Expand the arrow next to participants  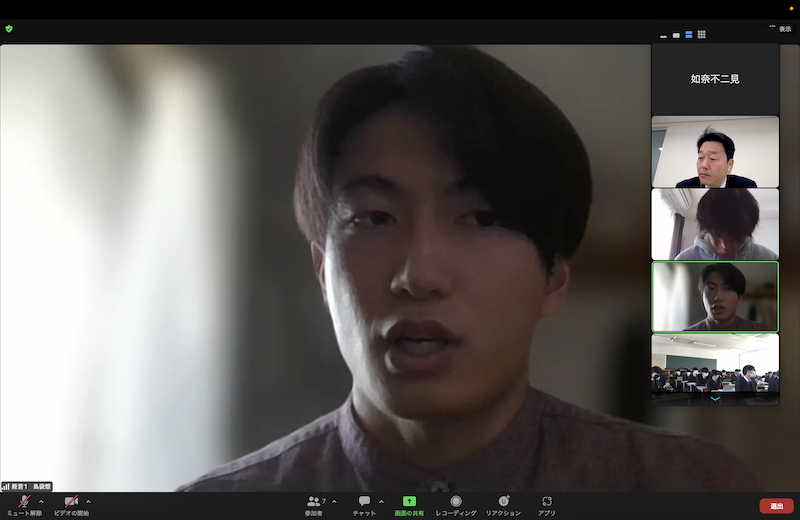point(334,502)
